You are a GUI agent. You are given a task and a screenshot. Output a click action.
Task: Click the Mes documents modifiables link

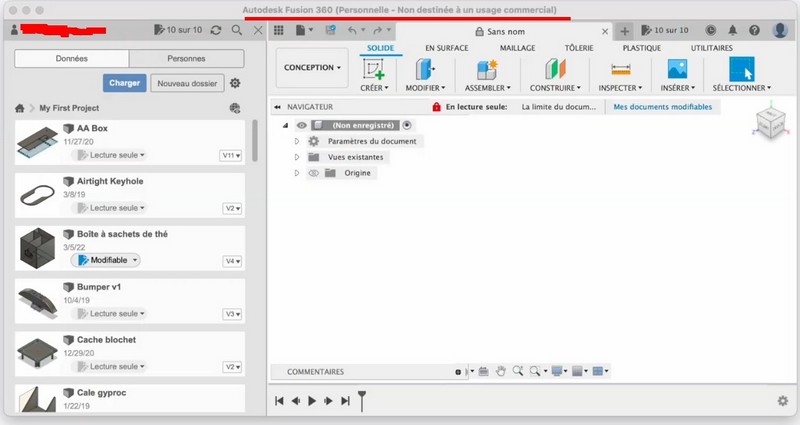pos(662,106)
